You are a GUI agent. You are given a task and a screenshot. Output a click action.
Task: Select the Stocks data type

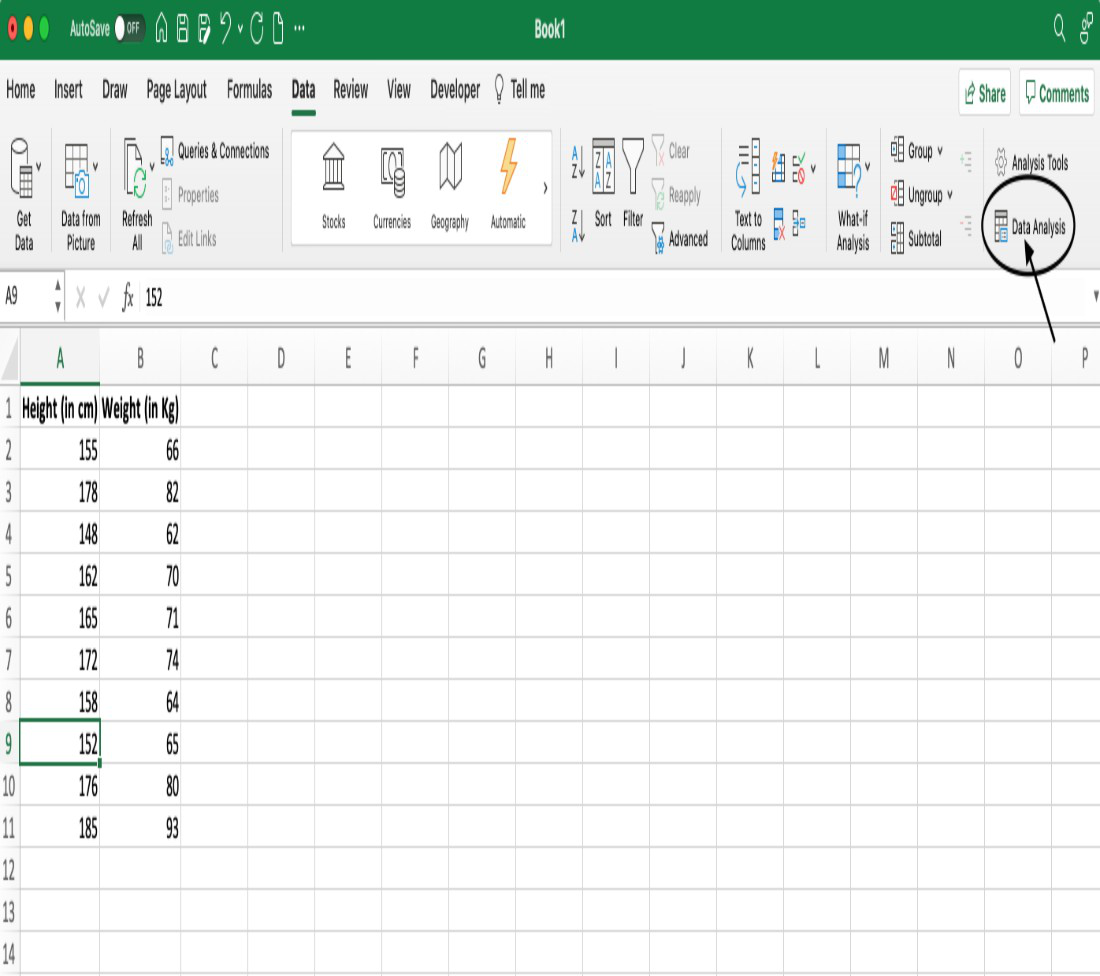pos(333,187)
